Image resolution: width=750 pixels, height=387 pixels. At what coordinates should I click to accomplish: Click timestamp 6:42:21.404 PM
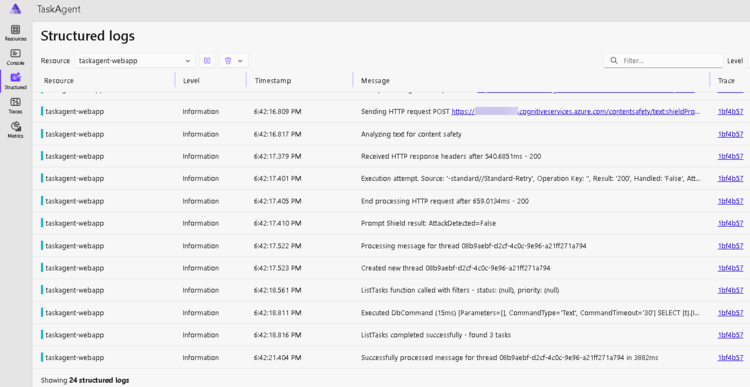277,357
